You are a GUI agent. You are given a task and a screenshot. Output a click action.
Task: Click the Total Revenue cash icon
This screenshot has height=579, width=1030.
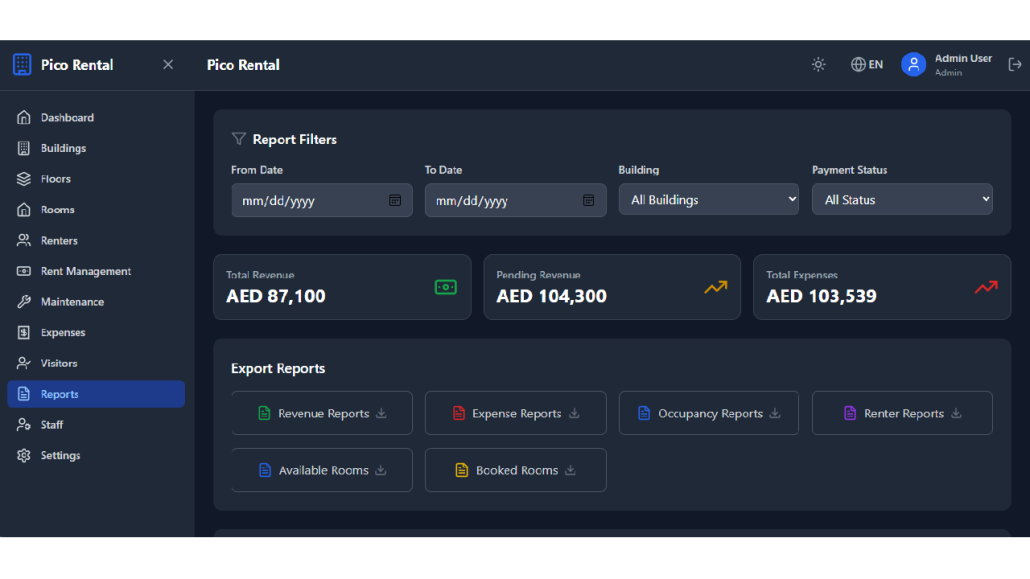tap(446, 287)
